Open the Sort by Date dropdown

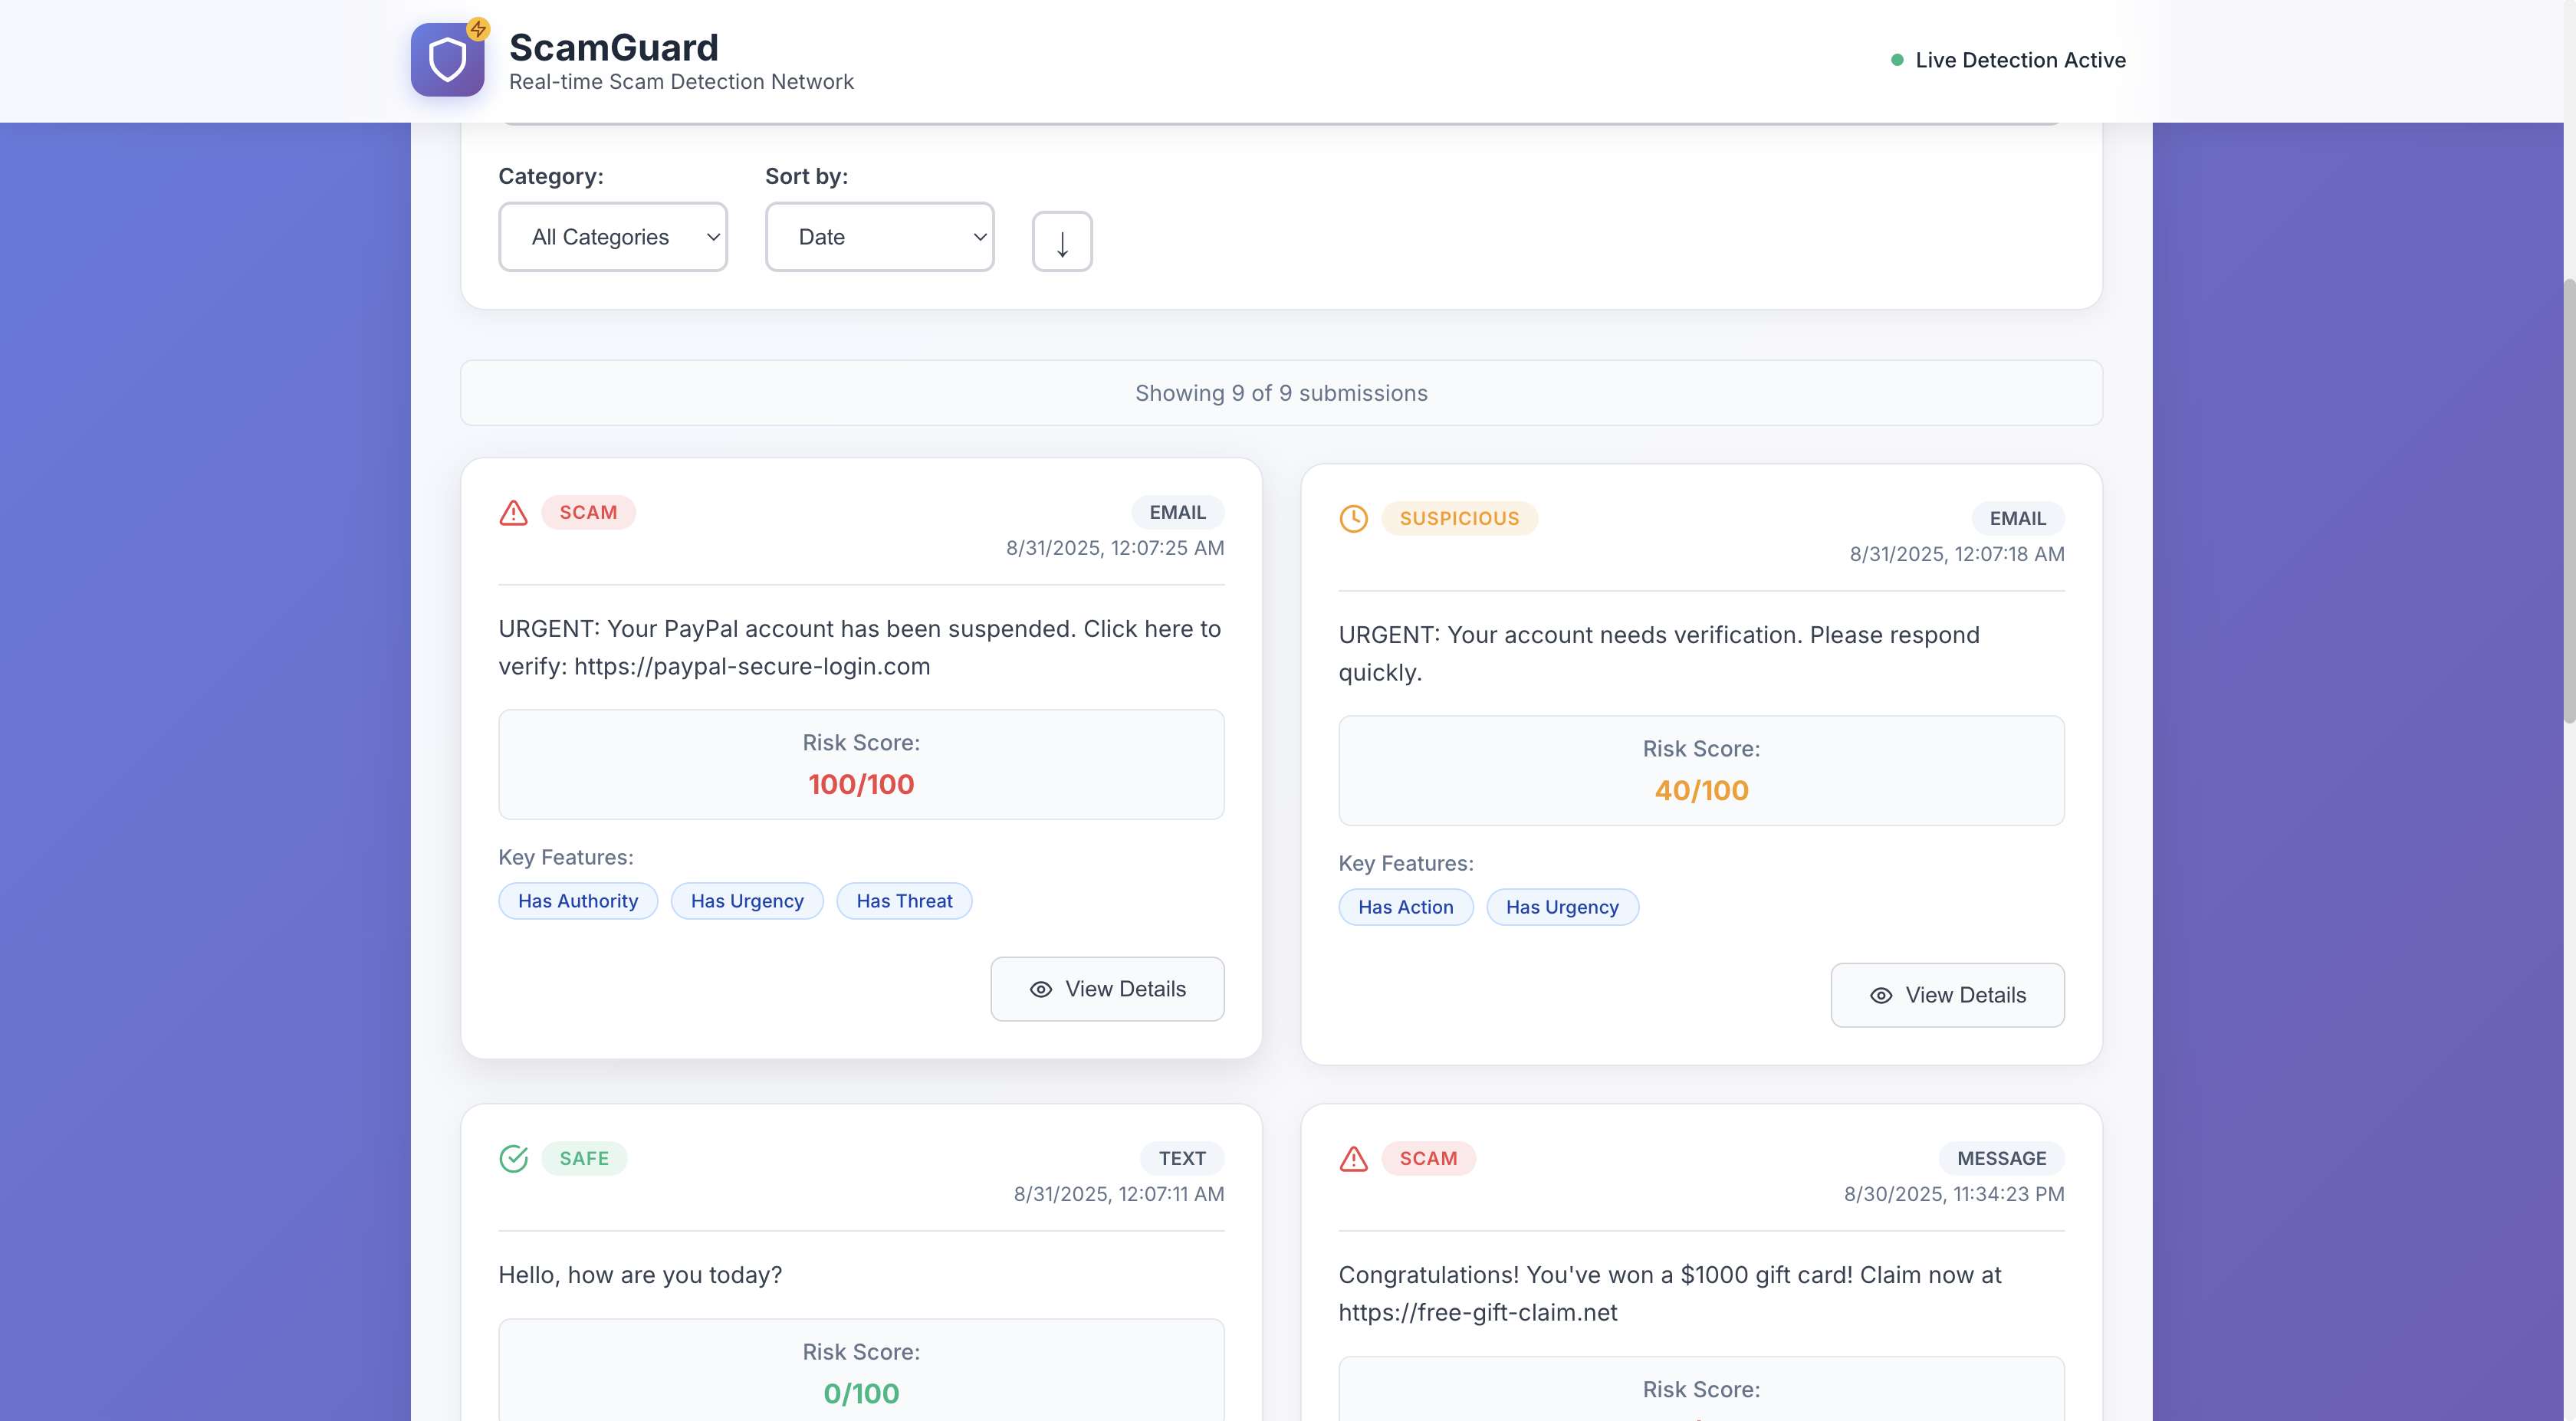pyautogui.click(x=879, y=237)
